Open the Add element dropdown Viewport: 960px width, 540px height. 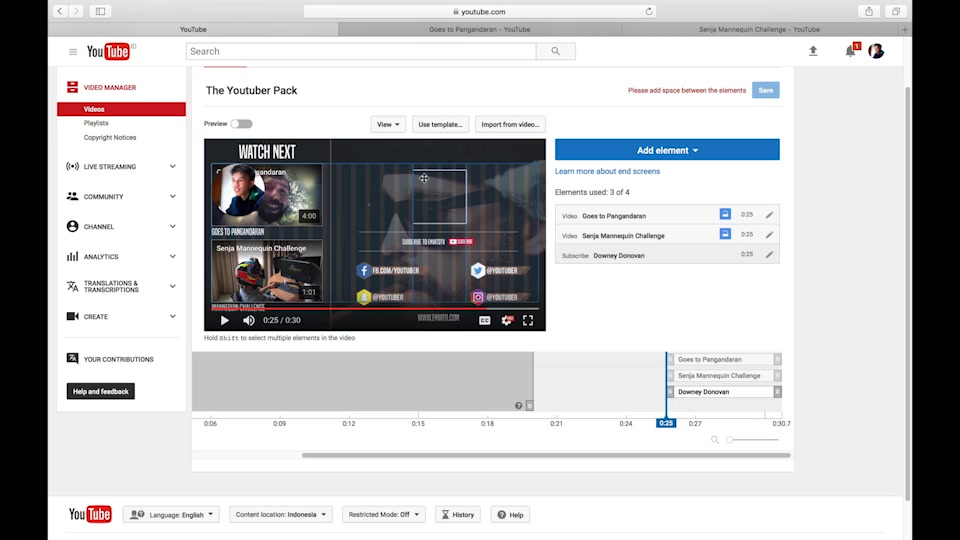coord(667,150)
